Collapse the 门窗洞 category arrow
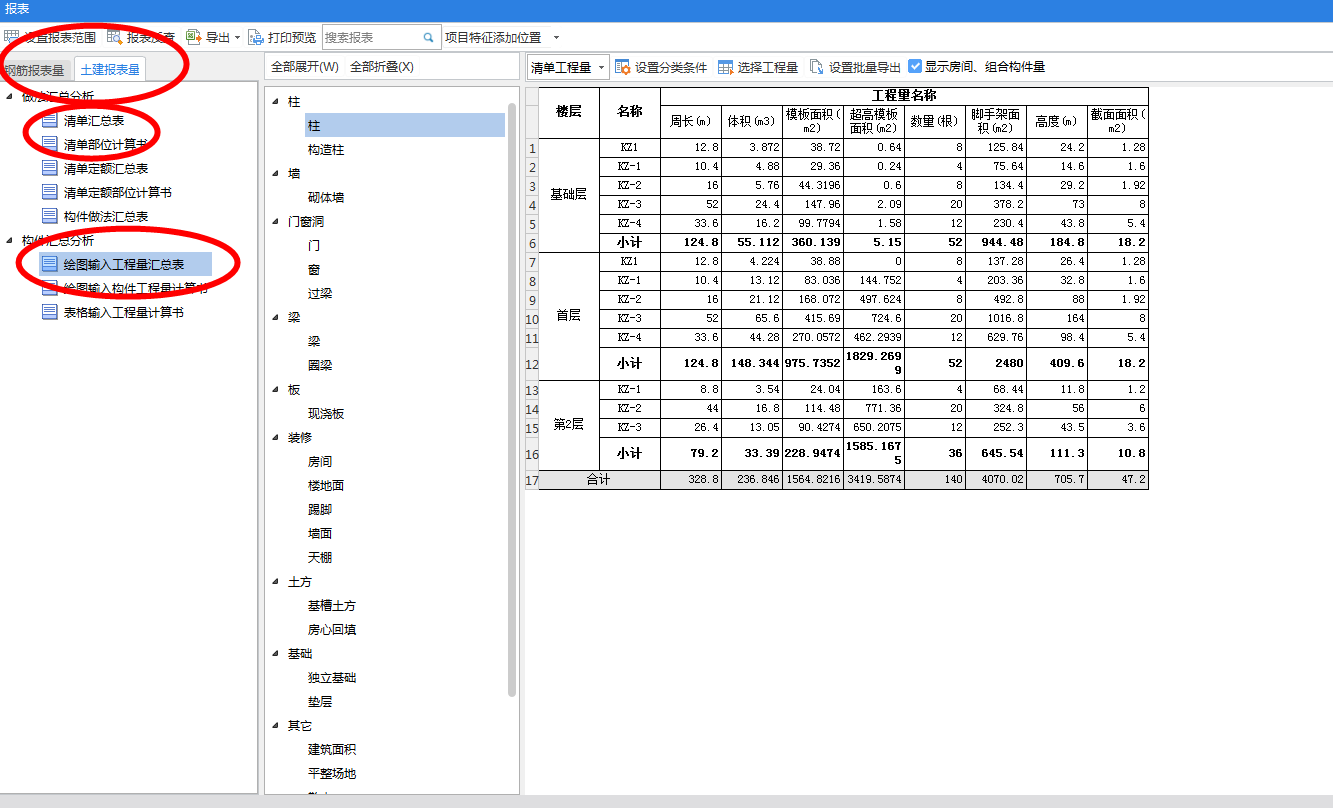 click(276, 221)
